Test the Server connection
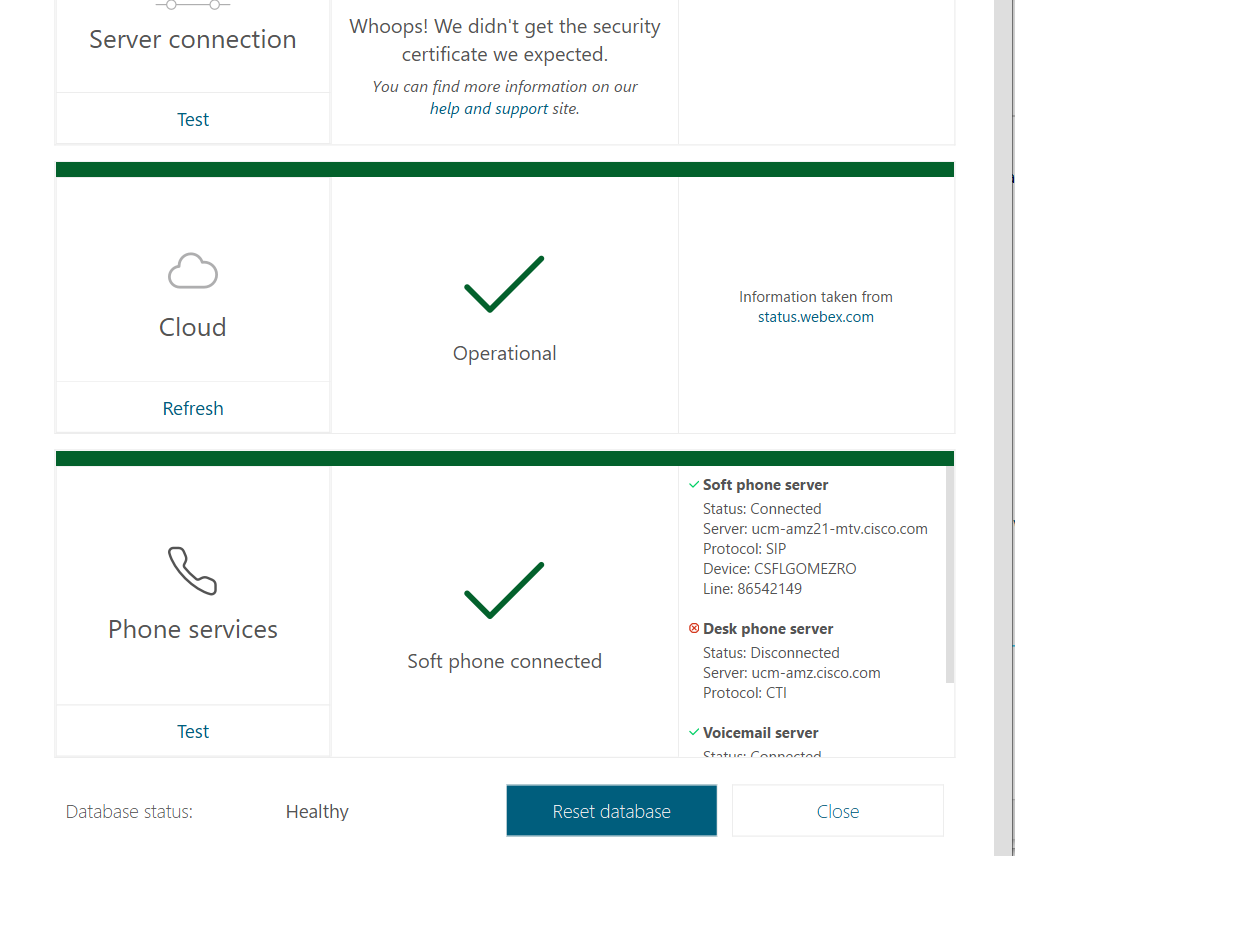This screenshot has width=1257, height=933. (x=192, y=118)
